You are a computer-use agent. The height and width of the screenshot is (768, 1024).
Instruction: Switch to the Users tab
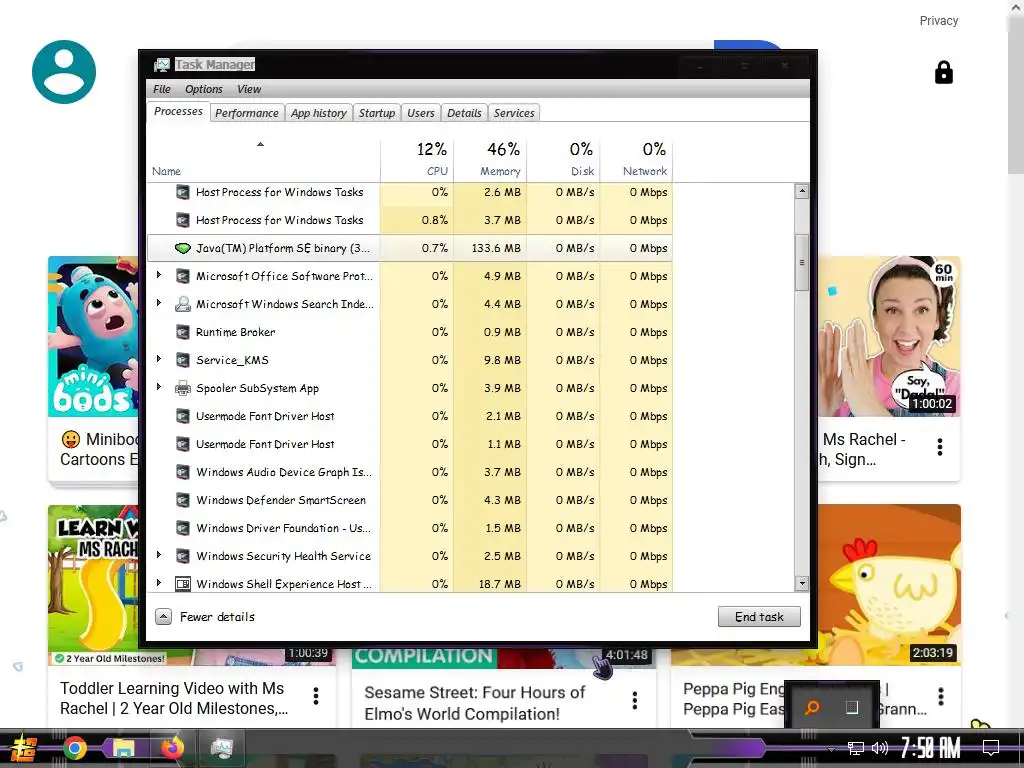point(421,113)
